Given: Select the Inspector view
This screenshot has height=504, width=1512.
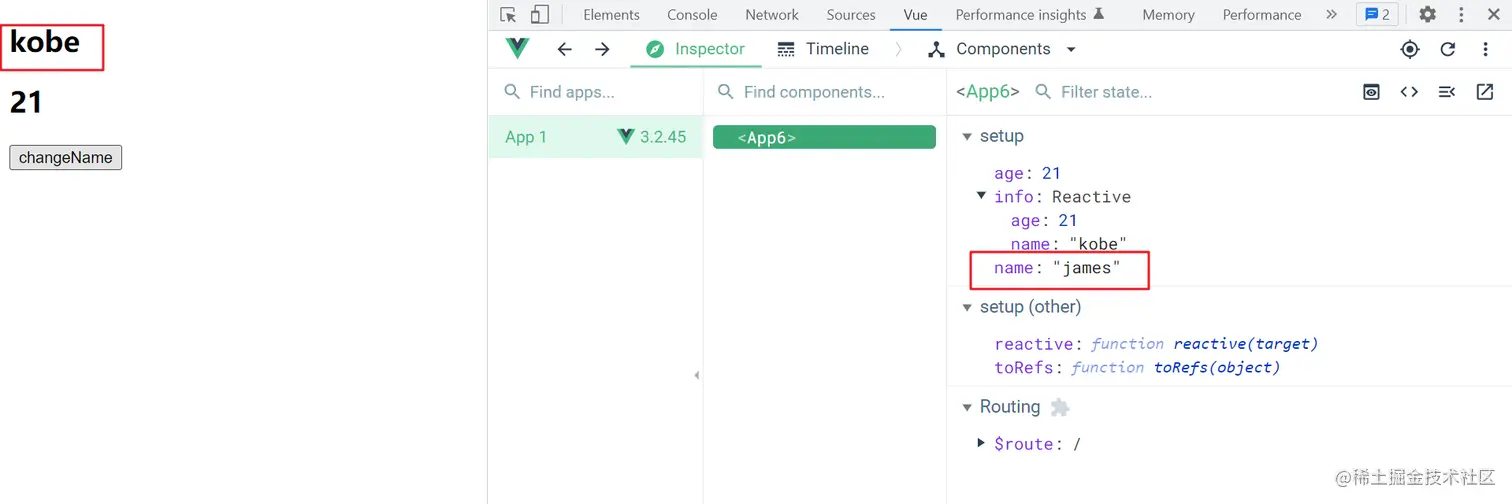Looking at the screenshot, I should (x=696, y=49).
